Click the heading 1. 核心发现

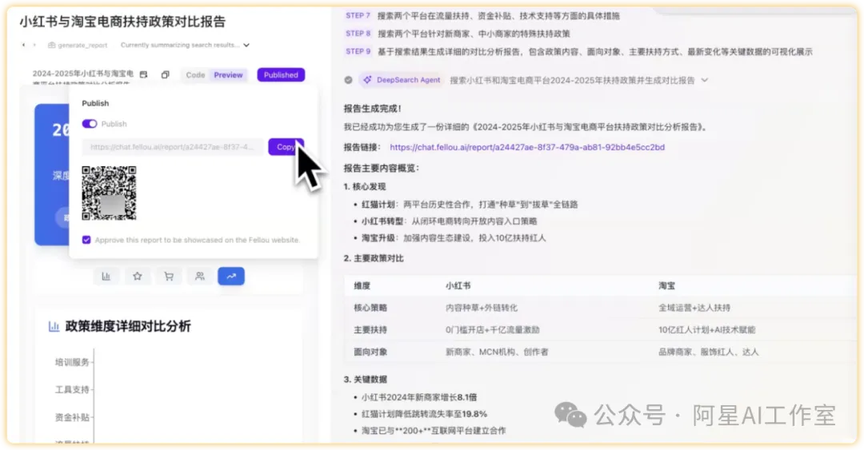pos(365,187)
